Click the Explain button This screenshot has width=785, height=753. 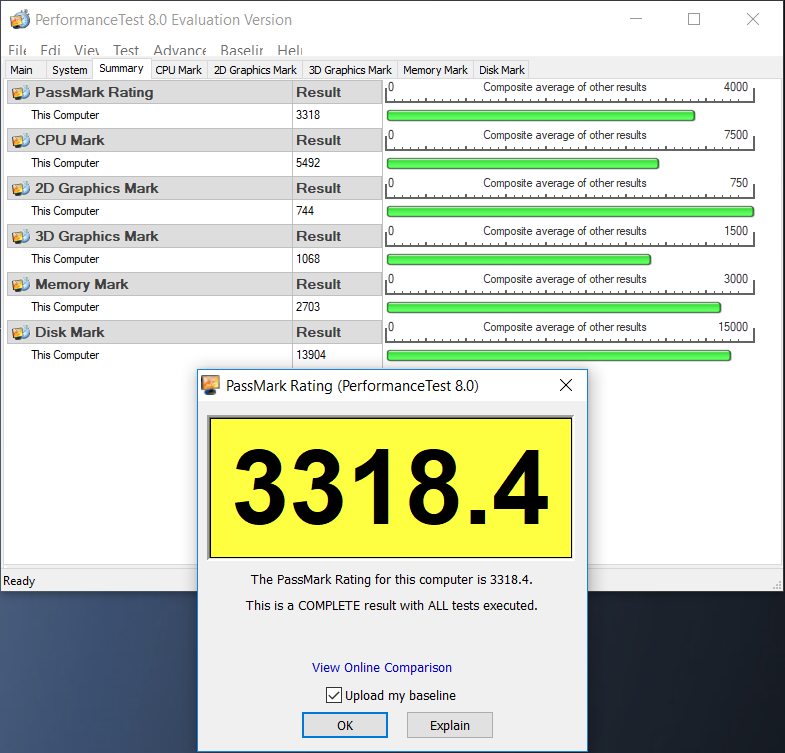pos(450,725)
